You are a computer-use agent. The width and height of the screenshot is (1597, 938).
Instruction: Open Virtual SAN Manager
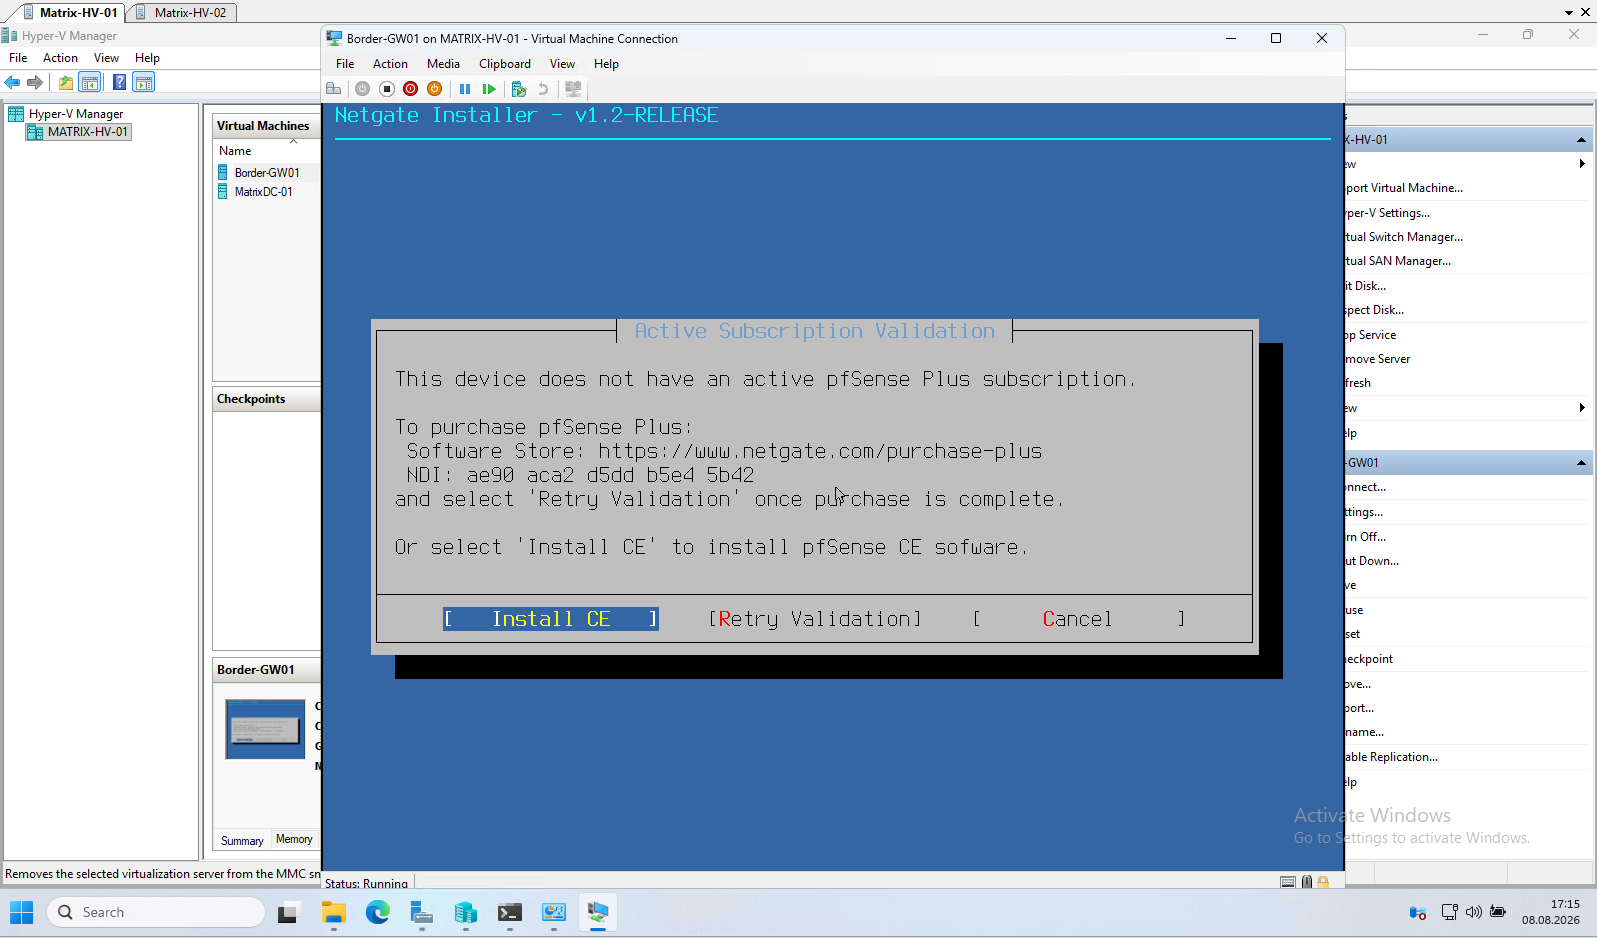click(x=1398, y=261)
